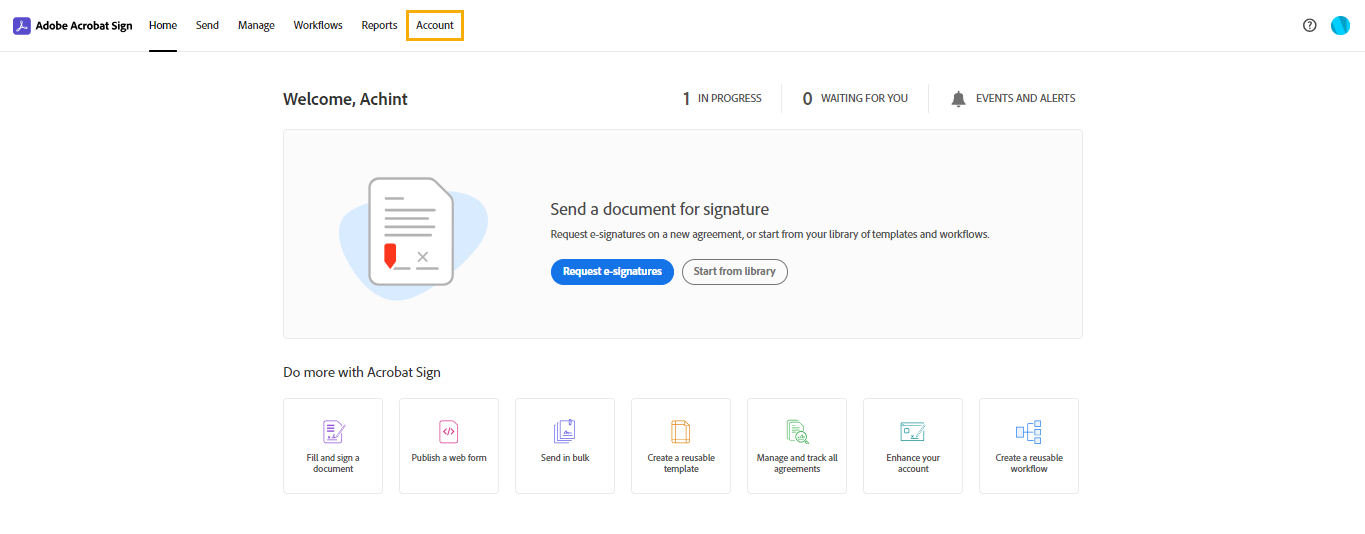Click the "Enhance your account" label
Screen dimensions: 1365x534
click(913, 463)
